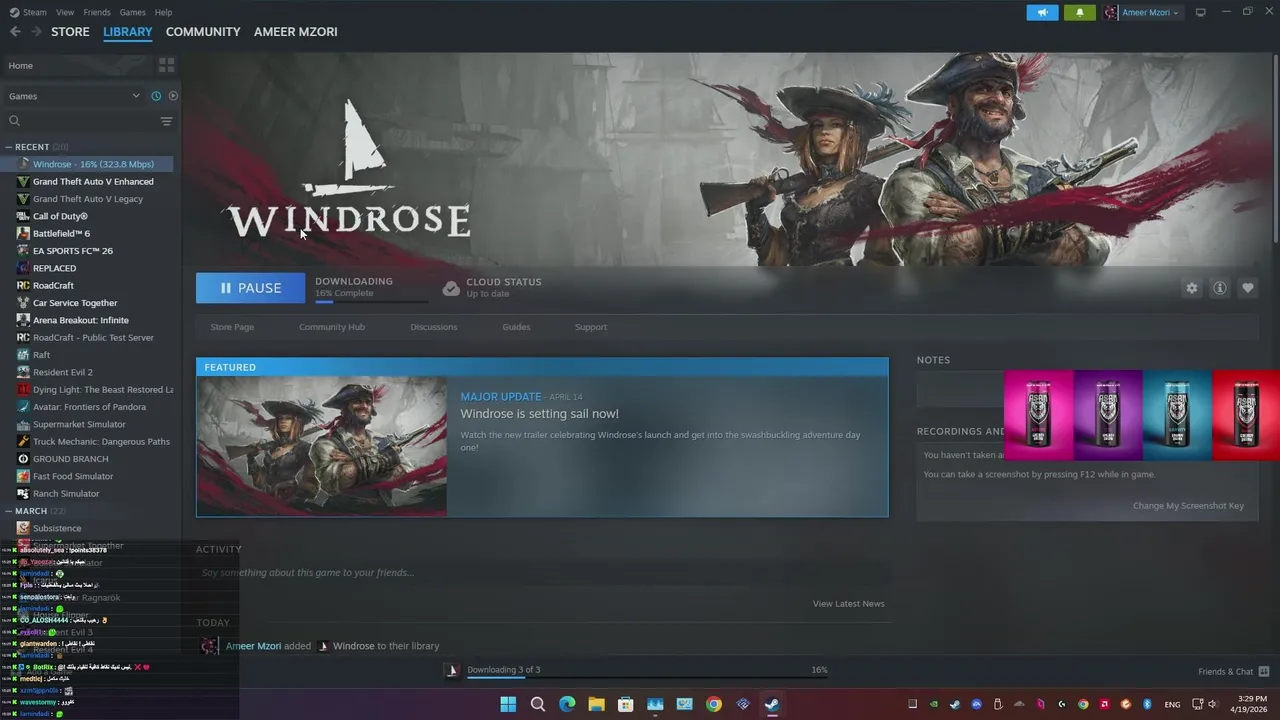The image size is (1280, 720).
Task: Open the Windows Start menu
Action: click(x=508, y=704)
